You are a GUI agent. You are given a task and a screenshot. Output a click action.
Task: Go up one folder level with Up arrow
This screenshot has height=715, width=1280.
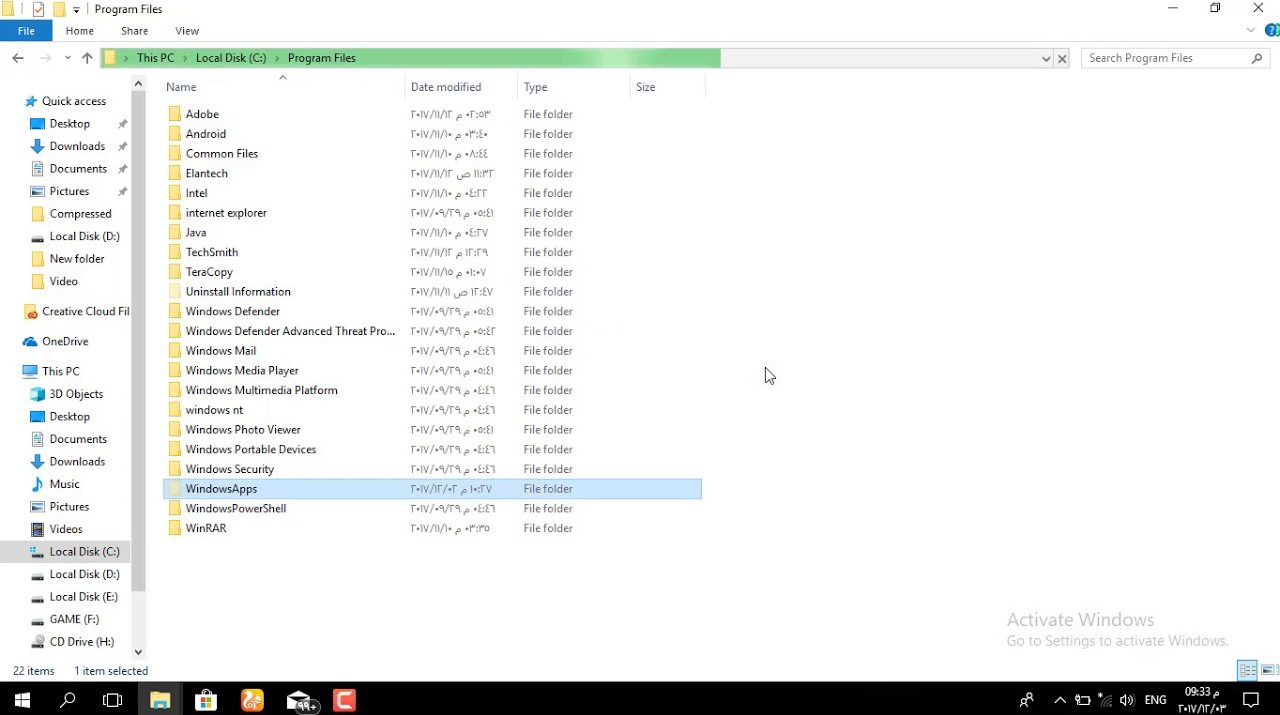(x=87, y=58)
